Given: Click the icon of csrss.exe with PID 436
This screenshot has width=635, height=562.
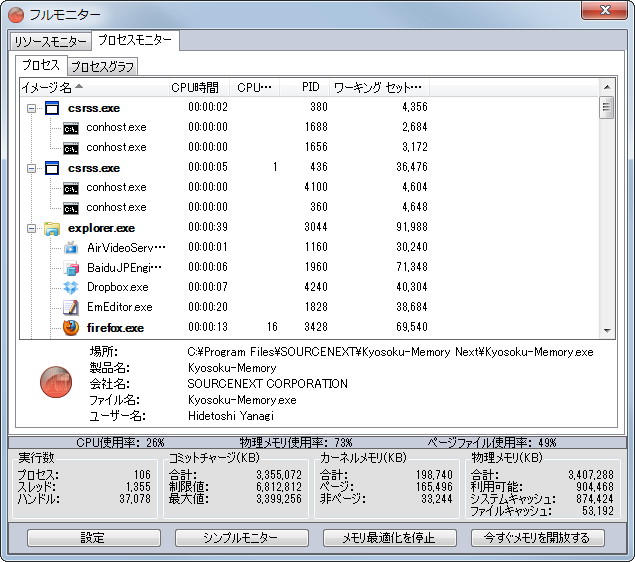Looking at the screenshot, I should click(x=52, y=168).
